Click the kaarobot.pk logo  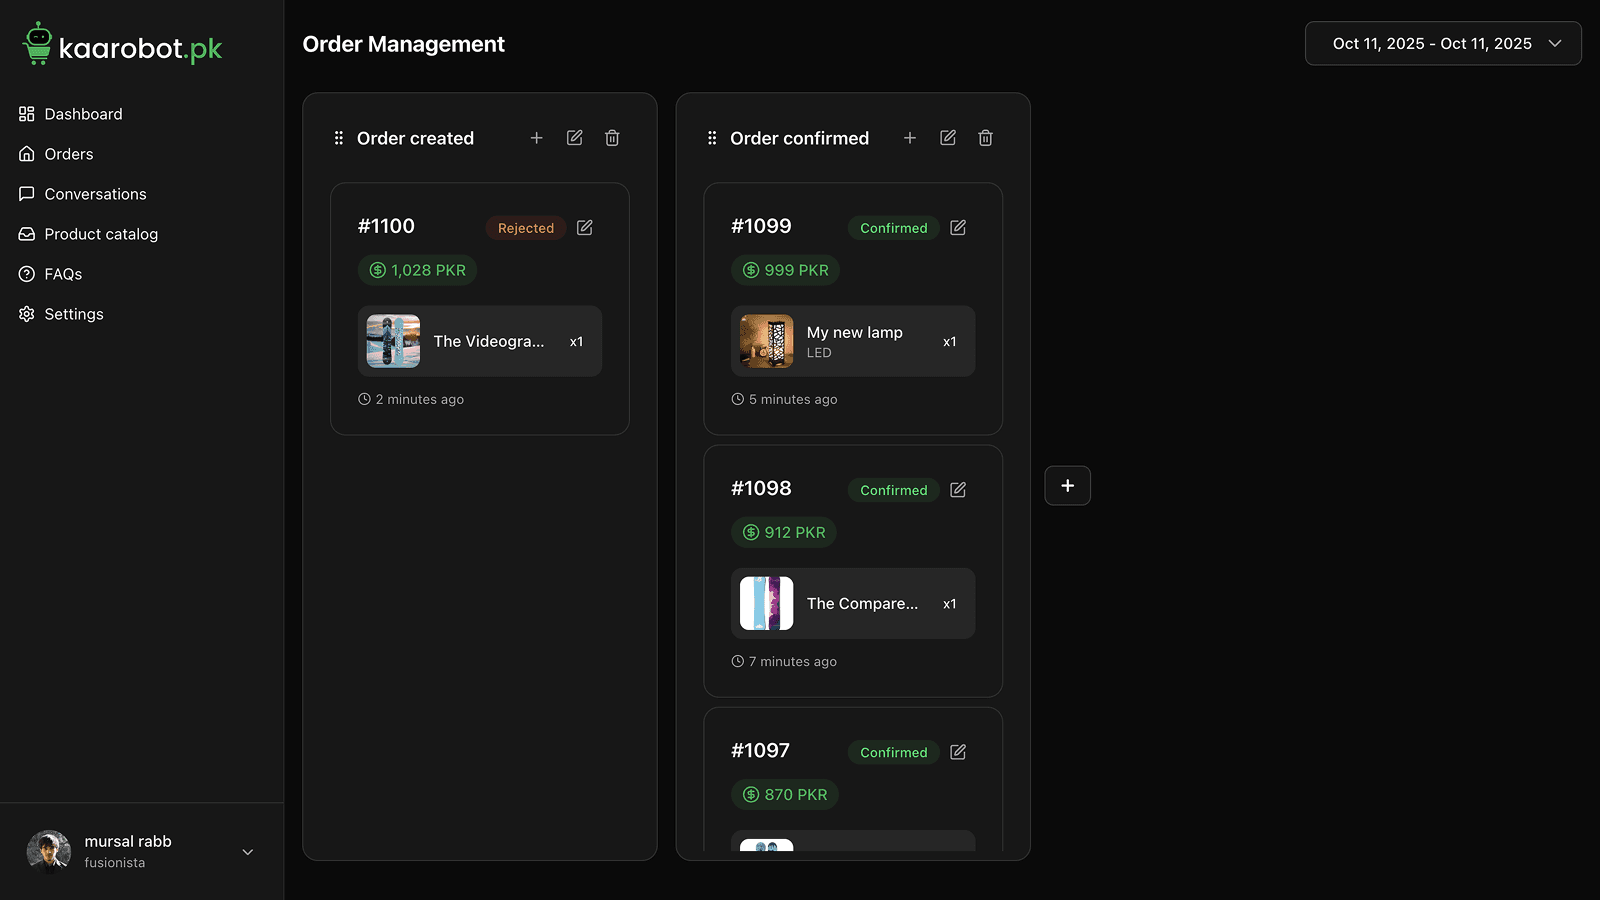(x=122, y=45)
